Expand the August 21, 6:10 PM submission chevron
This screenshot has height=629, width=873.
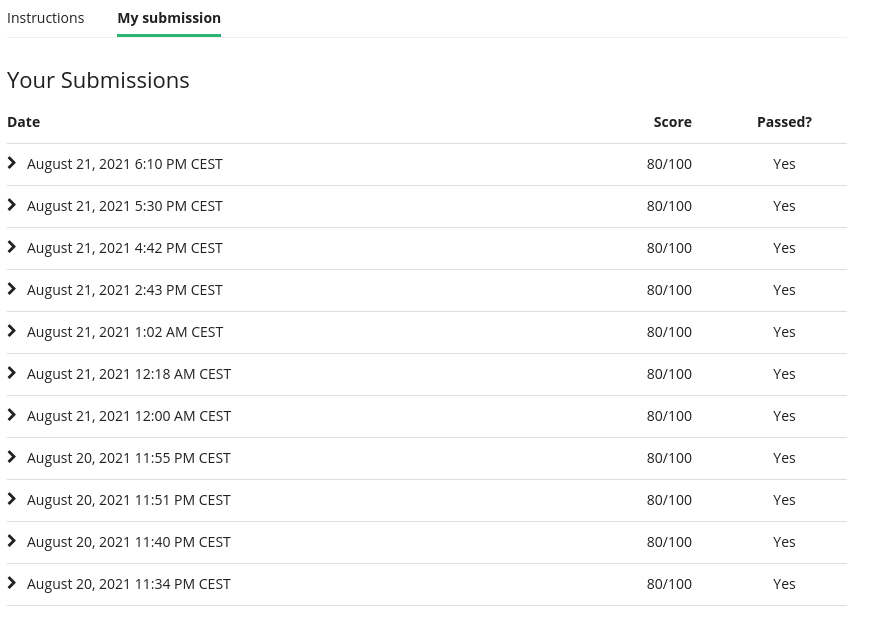12,163
